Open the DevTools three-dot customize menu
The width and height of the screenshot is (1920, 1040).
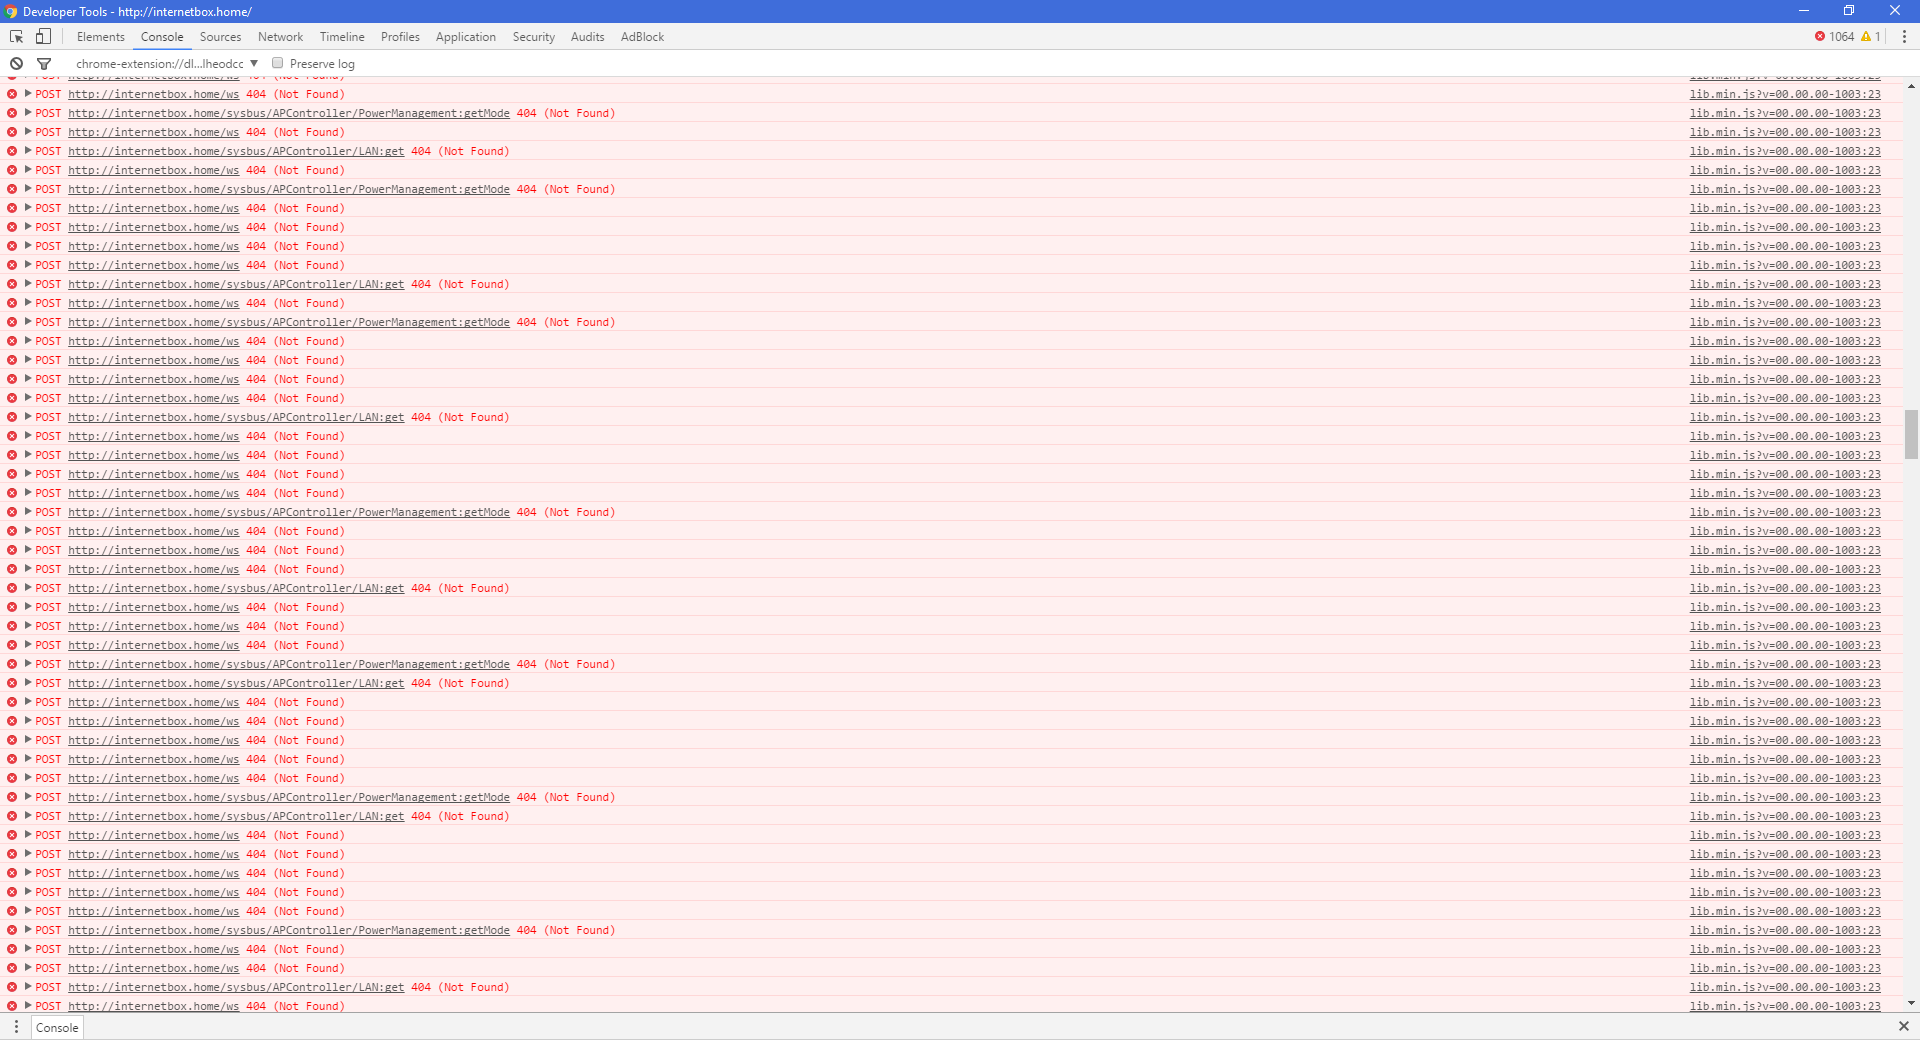[x=1903, y=36]
